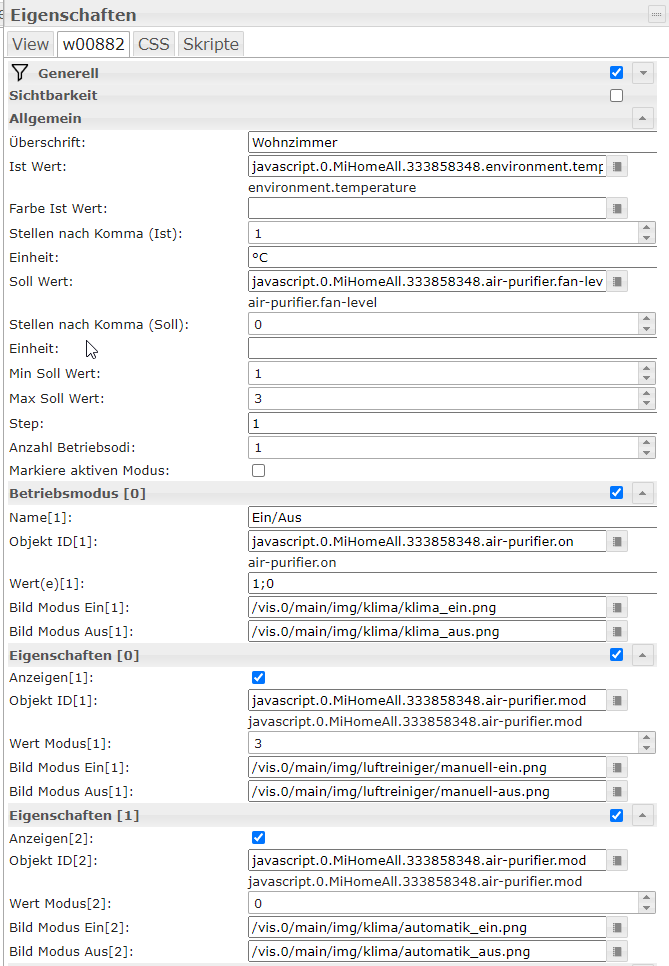
Task: Collapse the Eigenschaften [1] section
Action: tap(643, 816)
